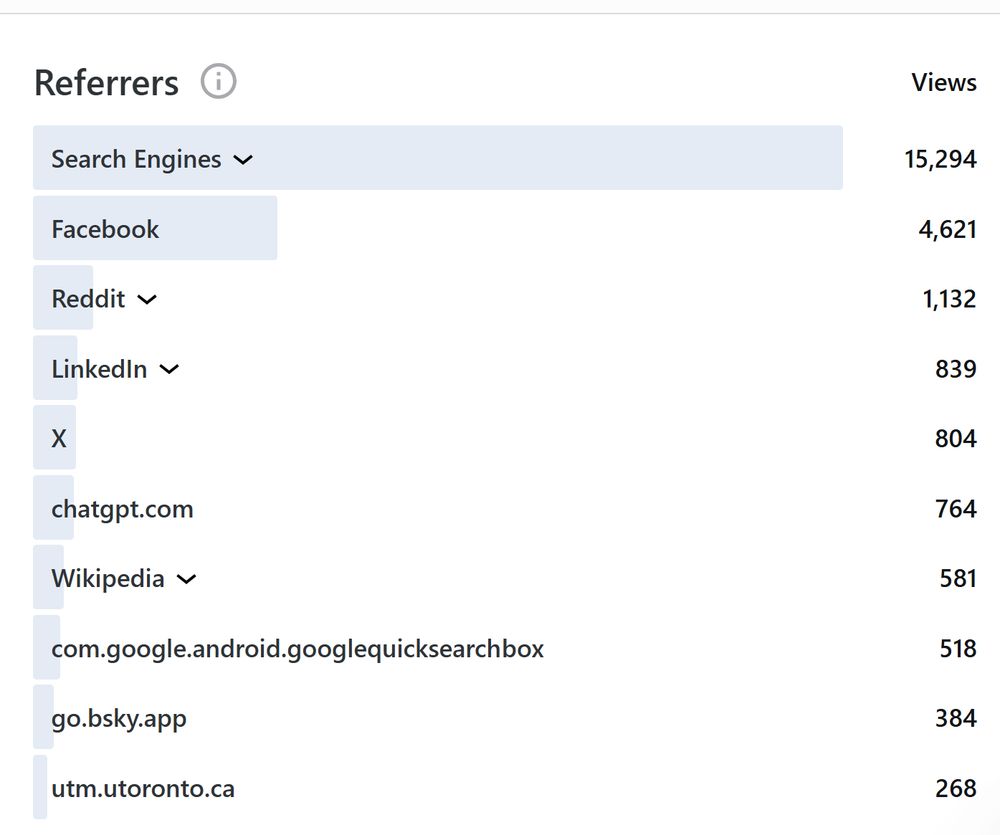Click the Views column header

tap(943, 82)
